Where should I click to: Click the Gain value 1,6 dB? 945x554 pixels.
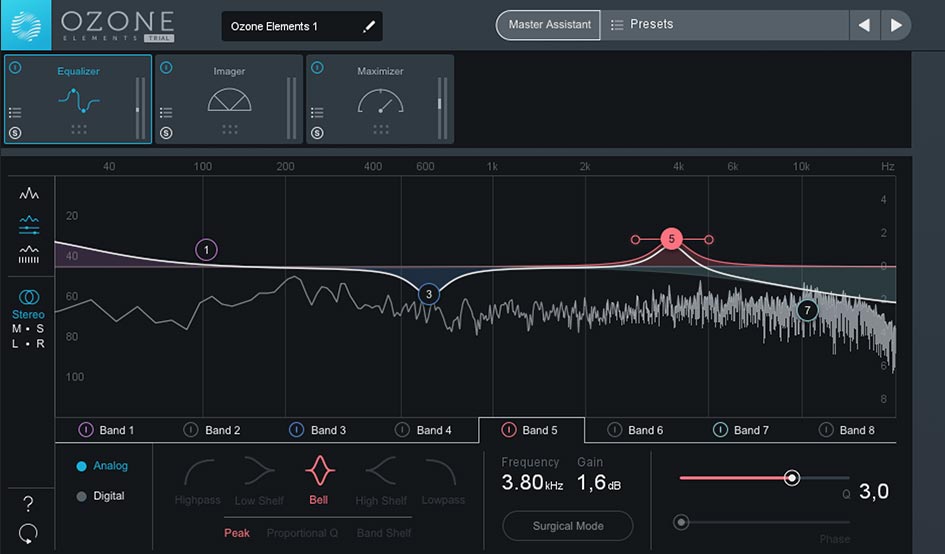pyautogui.click(x=598, y=483)
